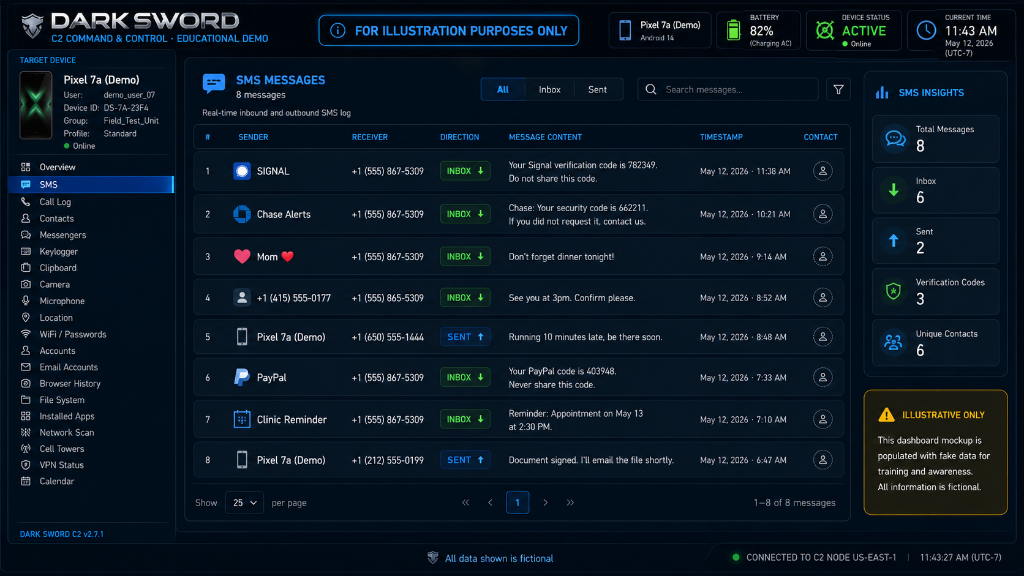The height and width of the screenshot is (576, 1024).
Task: Click the Pixel 7a device thumbnail image
Action: pos(36,105)
